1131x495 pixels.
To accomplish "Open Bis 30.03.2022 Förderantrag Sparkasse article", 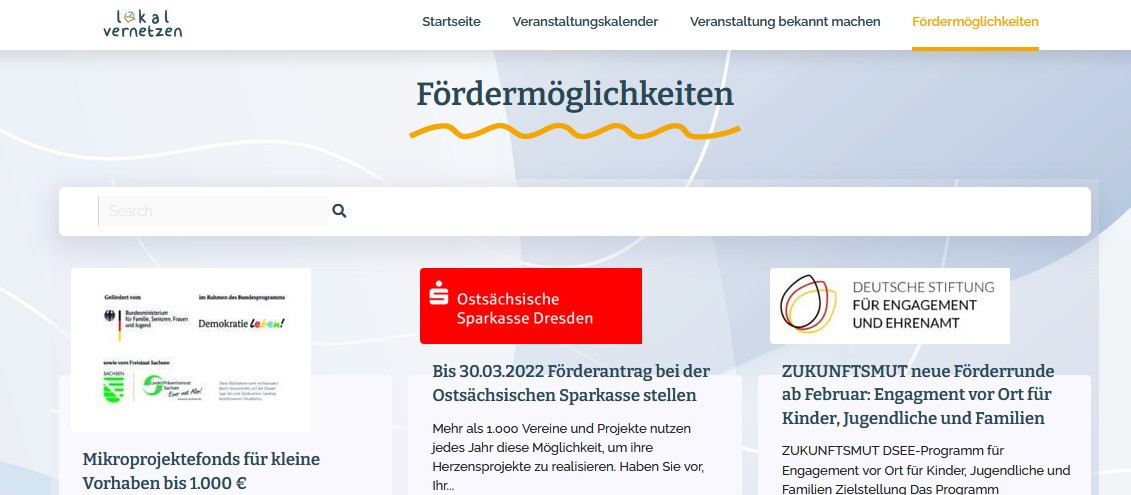I will click(x=571, y=383).
